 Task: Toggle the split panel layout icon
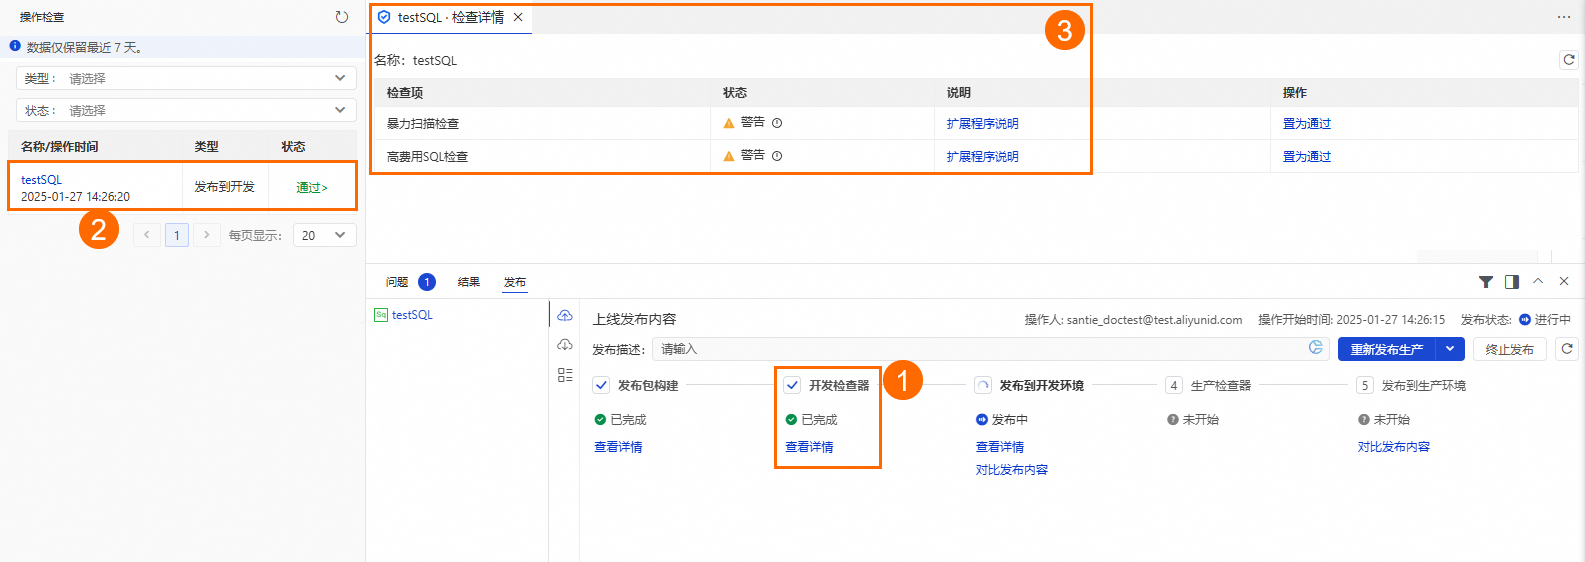1512,282
